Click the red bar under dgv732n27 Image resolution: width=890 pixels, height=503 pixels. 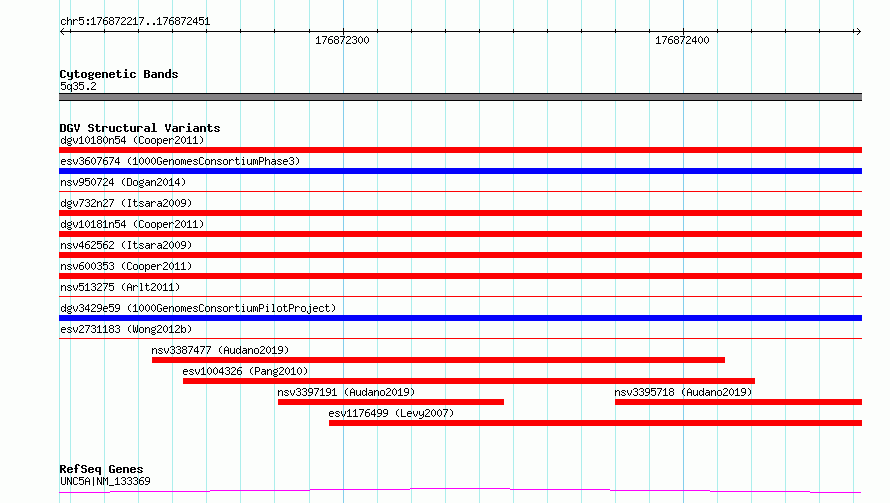[460, 213]
